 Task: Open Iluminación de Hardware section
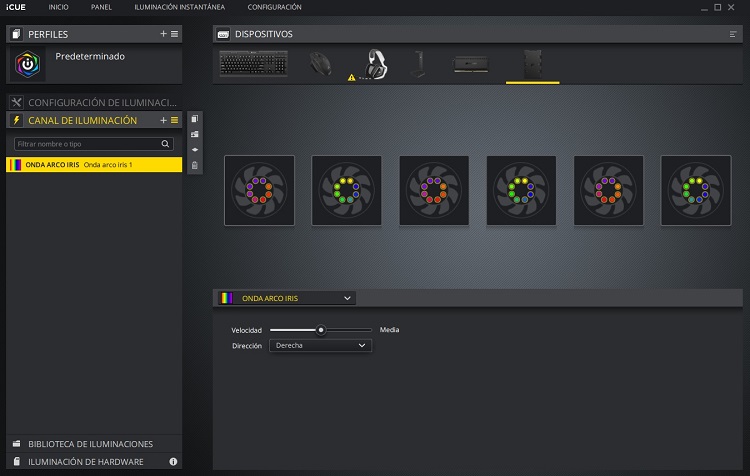(x=85, y=461)
